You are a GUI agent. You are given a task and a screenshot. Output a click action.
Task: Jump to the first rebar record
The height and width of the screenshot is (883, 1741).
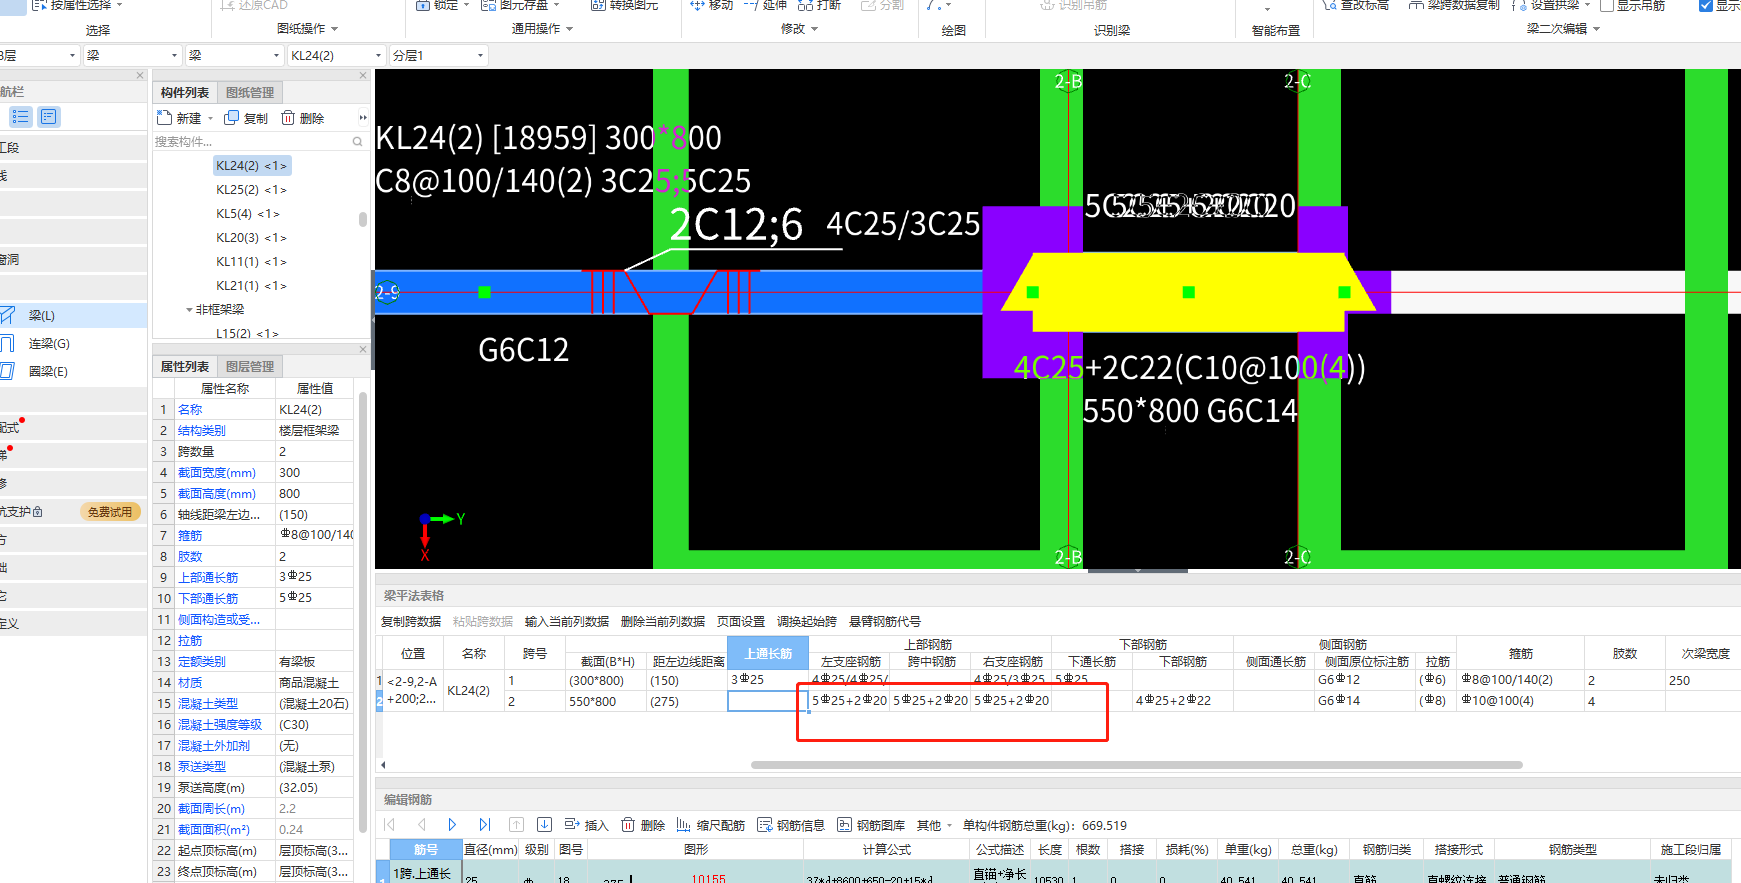point(390,825)
